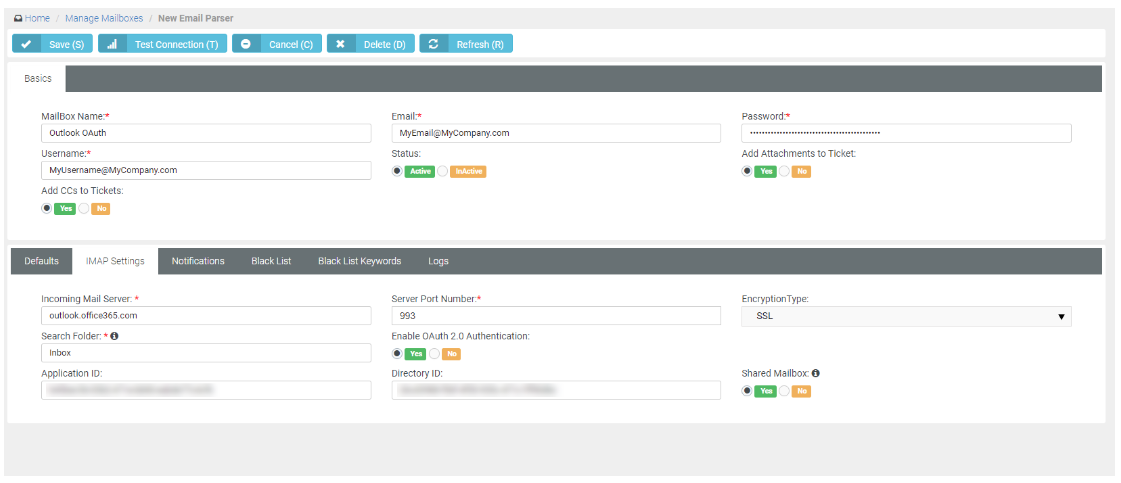Click the Server Port Number field
The image size is (1121, 483).
(x=555, y=316)
